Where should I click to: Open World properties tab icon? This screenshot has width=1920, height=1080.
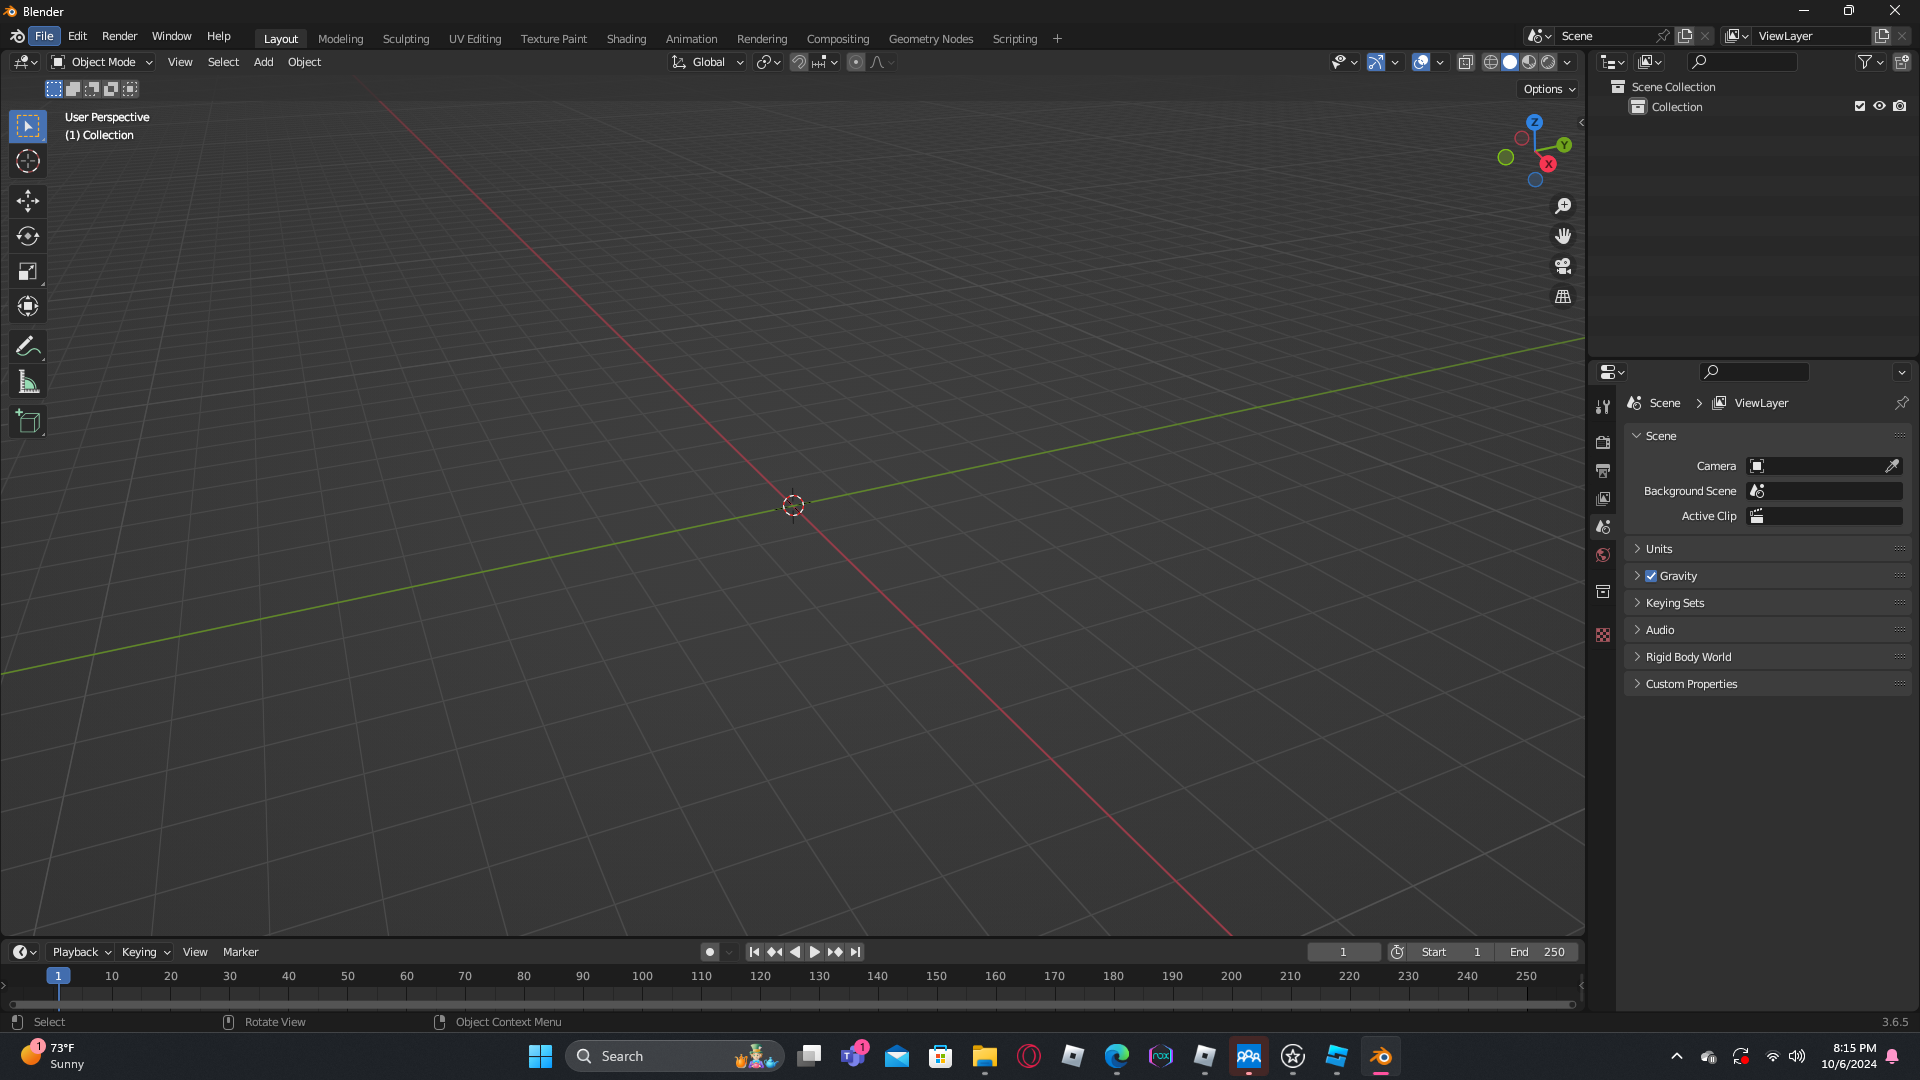click(x=1603, y=555)
